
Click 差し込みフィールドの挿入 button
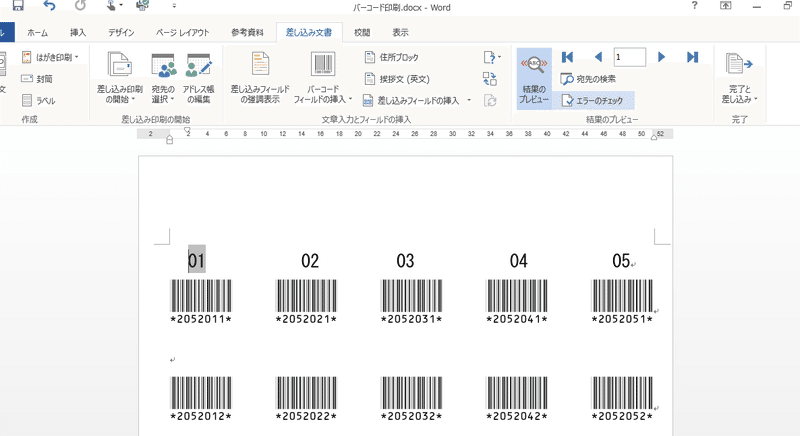click(x=411, y=100)
